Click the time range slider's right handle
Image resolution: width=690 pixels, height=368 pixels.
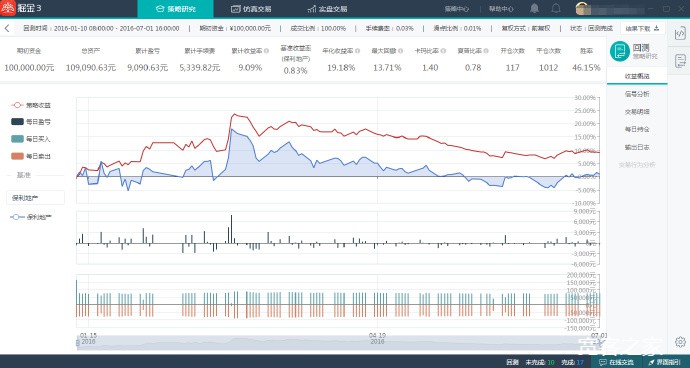(599, 343)
